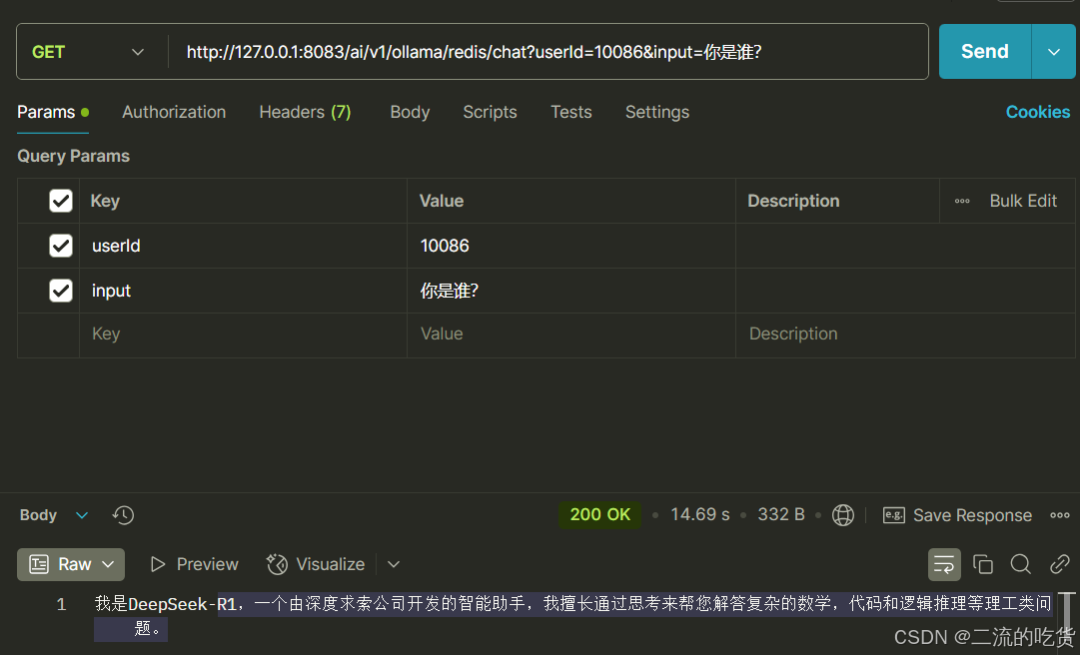Open the Raw format dropdown
This screenshot has height=655, width=1080.
click(71, 564)
